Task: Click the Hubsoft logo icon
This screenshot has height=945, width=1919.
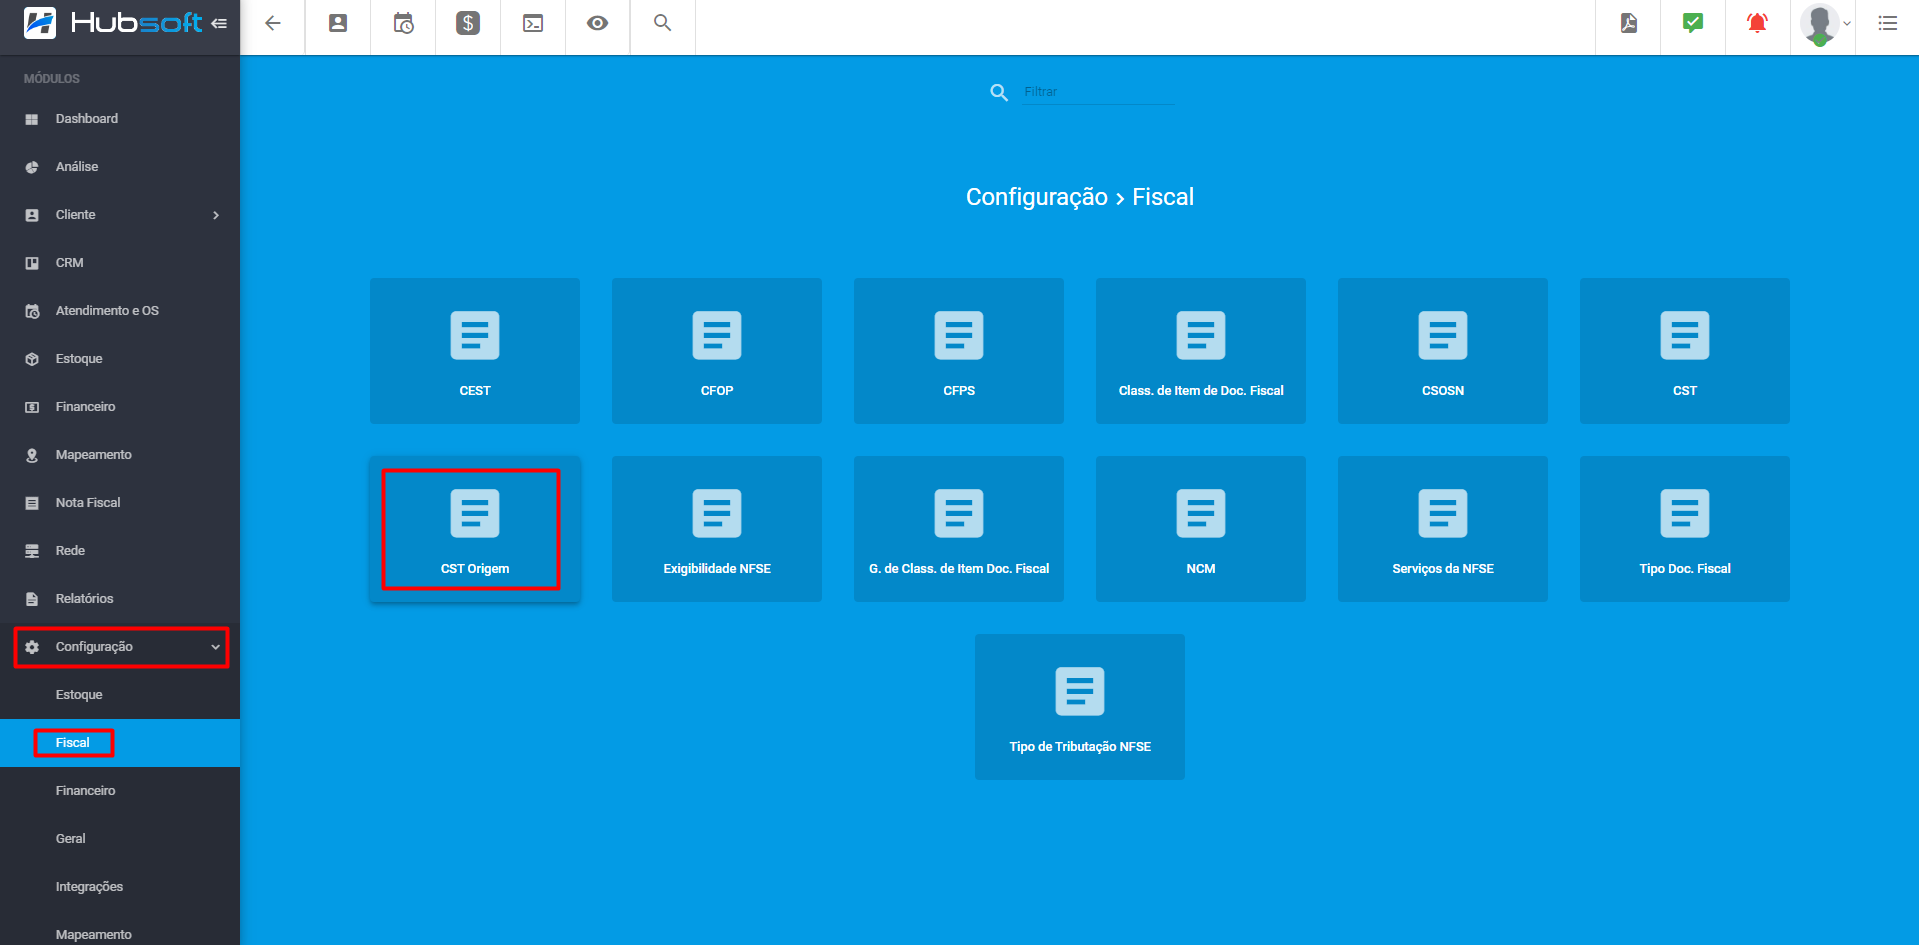Action: coord(40,22)
